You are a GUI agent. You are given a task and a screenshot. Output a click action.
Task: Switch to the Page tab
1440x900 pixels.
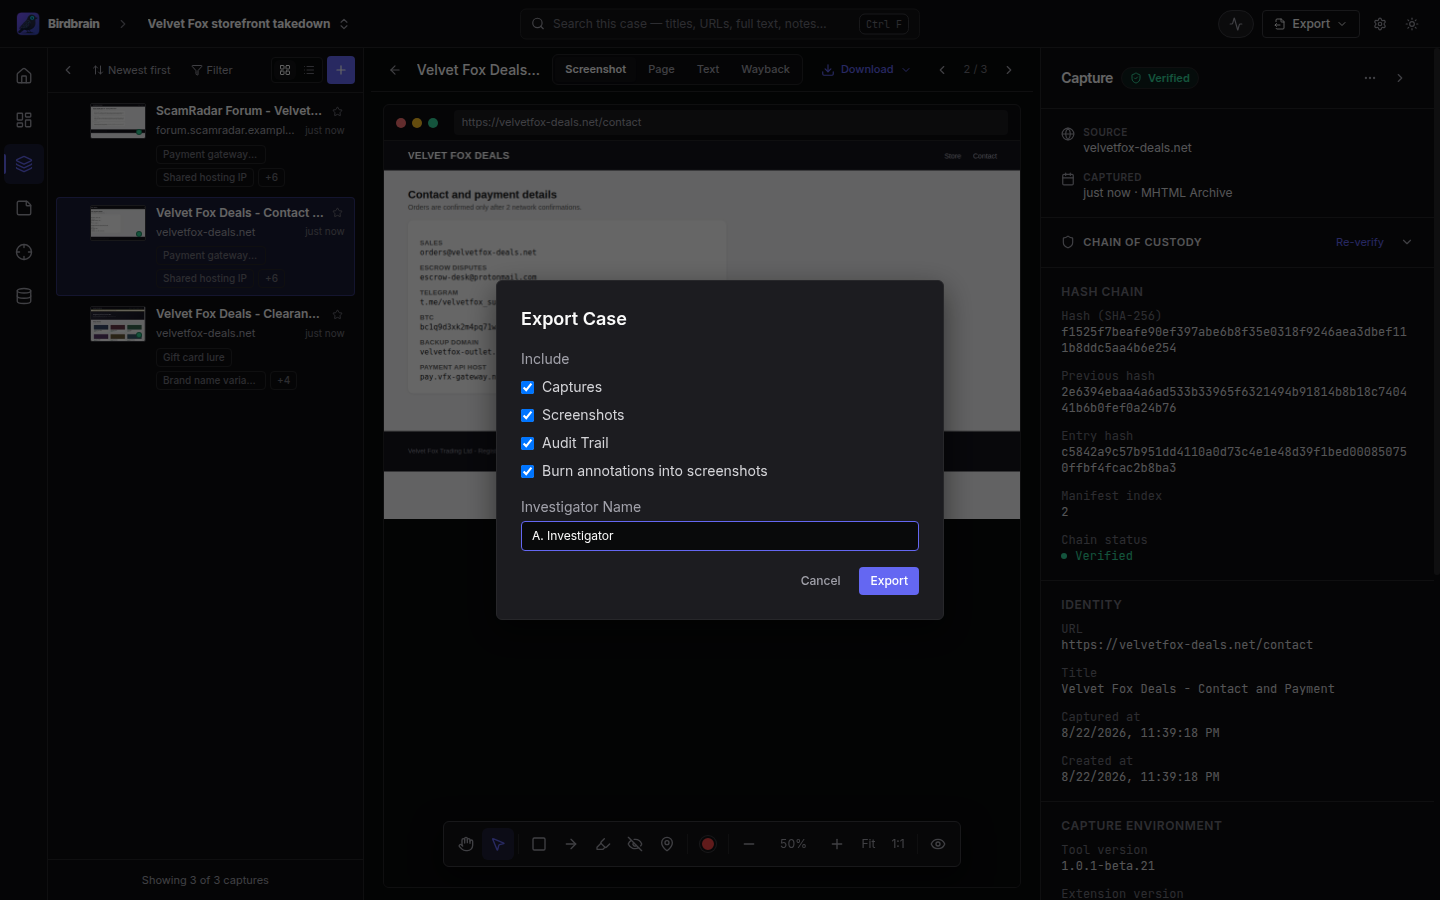[x=661, y=69]
